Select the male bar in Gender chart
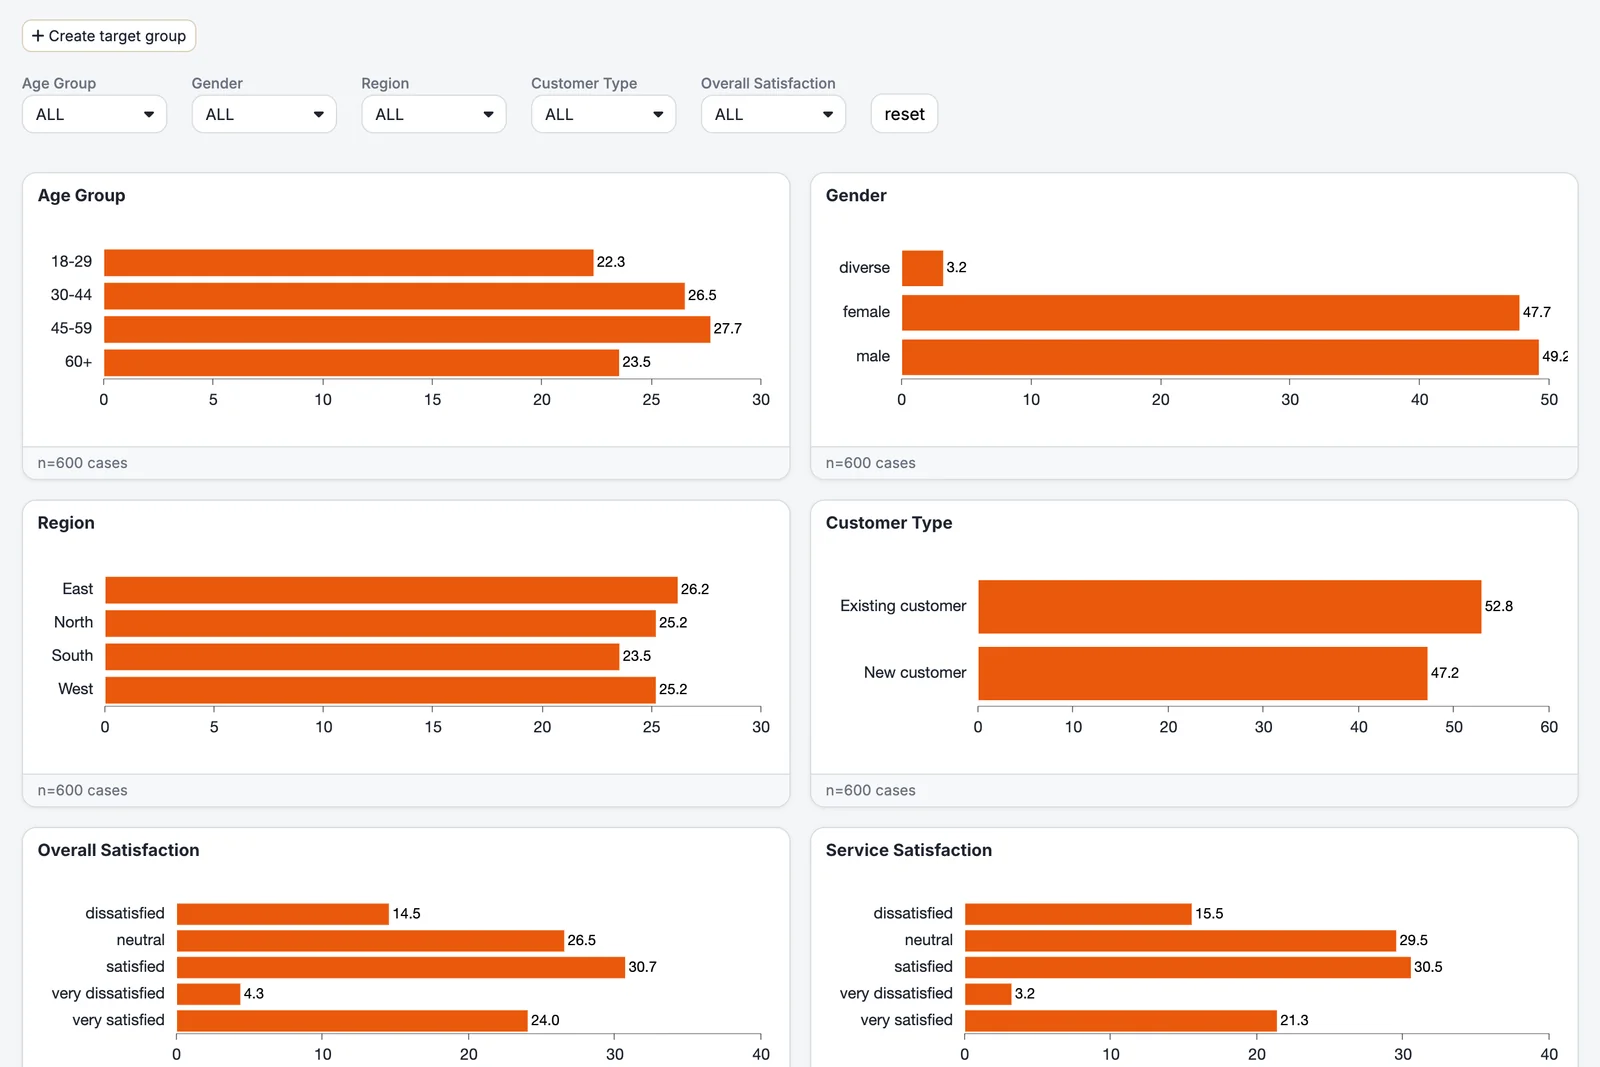1600x1067 pixels. [x=1220, y=357]
